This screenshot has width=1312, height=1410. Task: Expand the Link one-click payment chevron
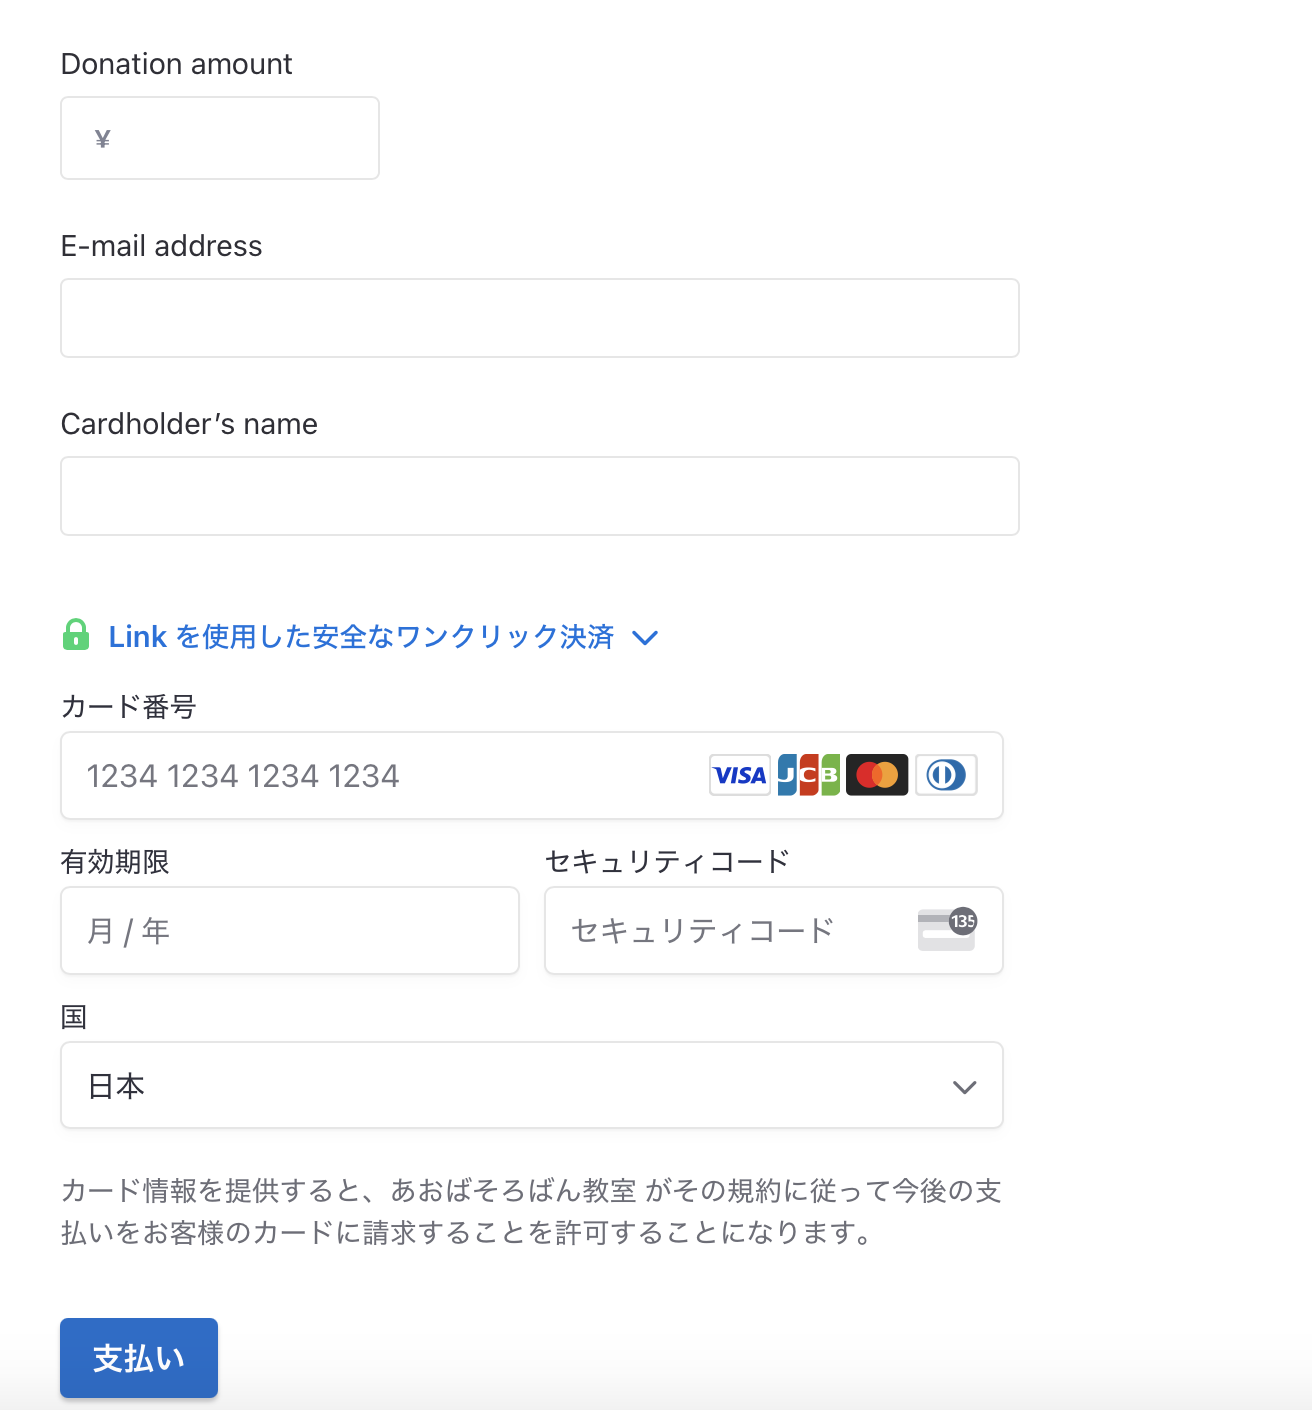(x=646, y=638)
